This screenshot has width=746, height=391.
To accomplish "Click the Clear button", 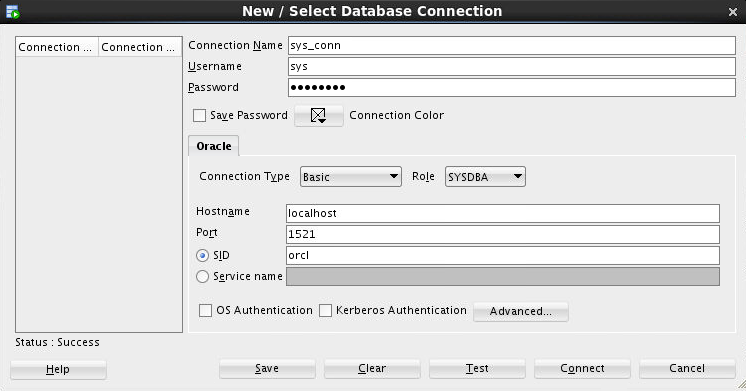I will point(372,369).
